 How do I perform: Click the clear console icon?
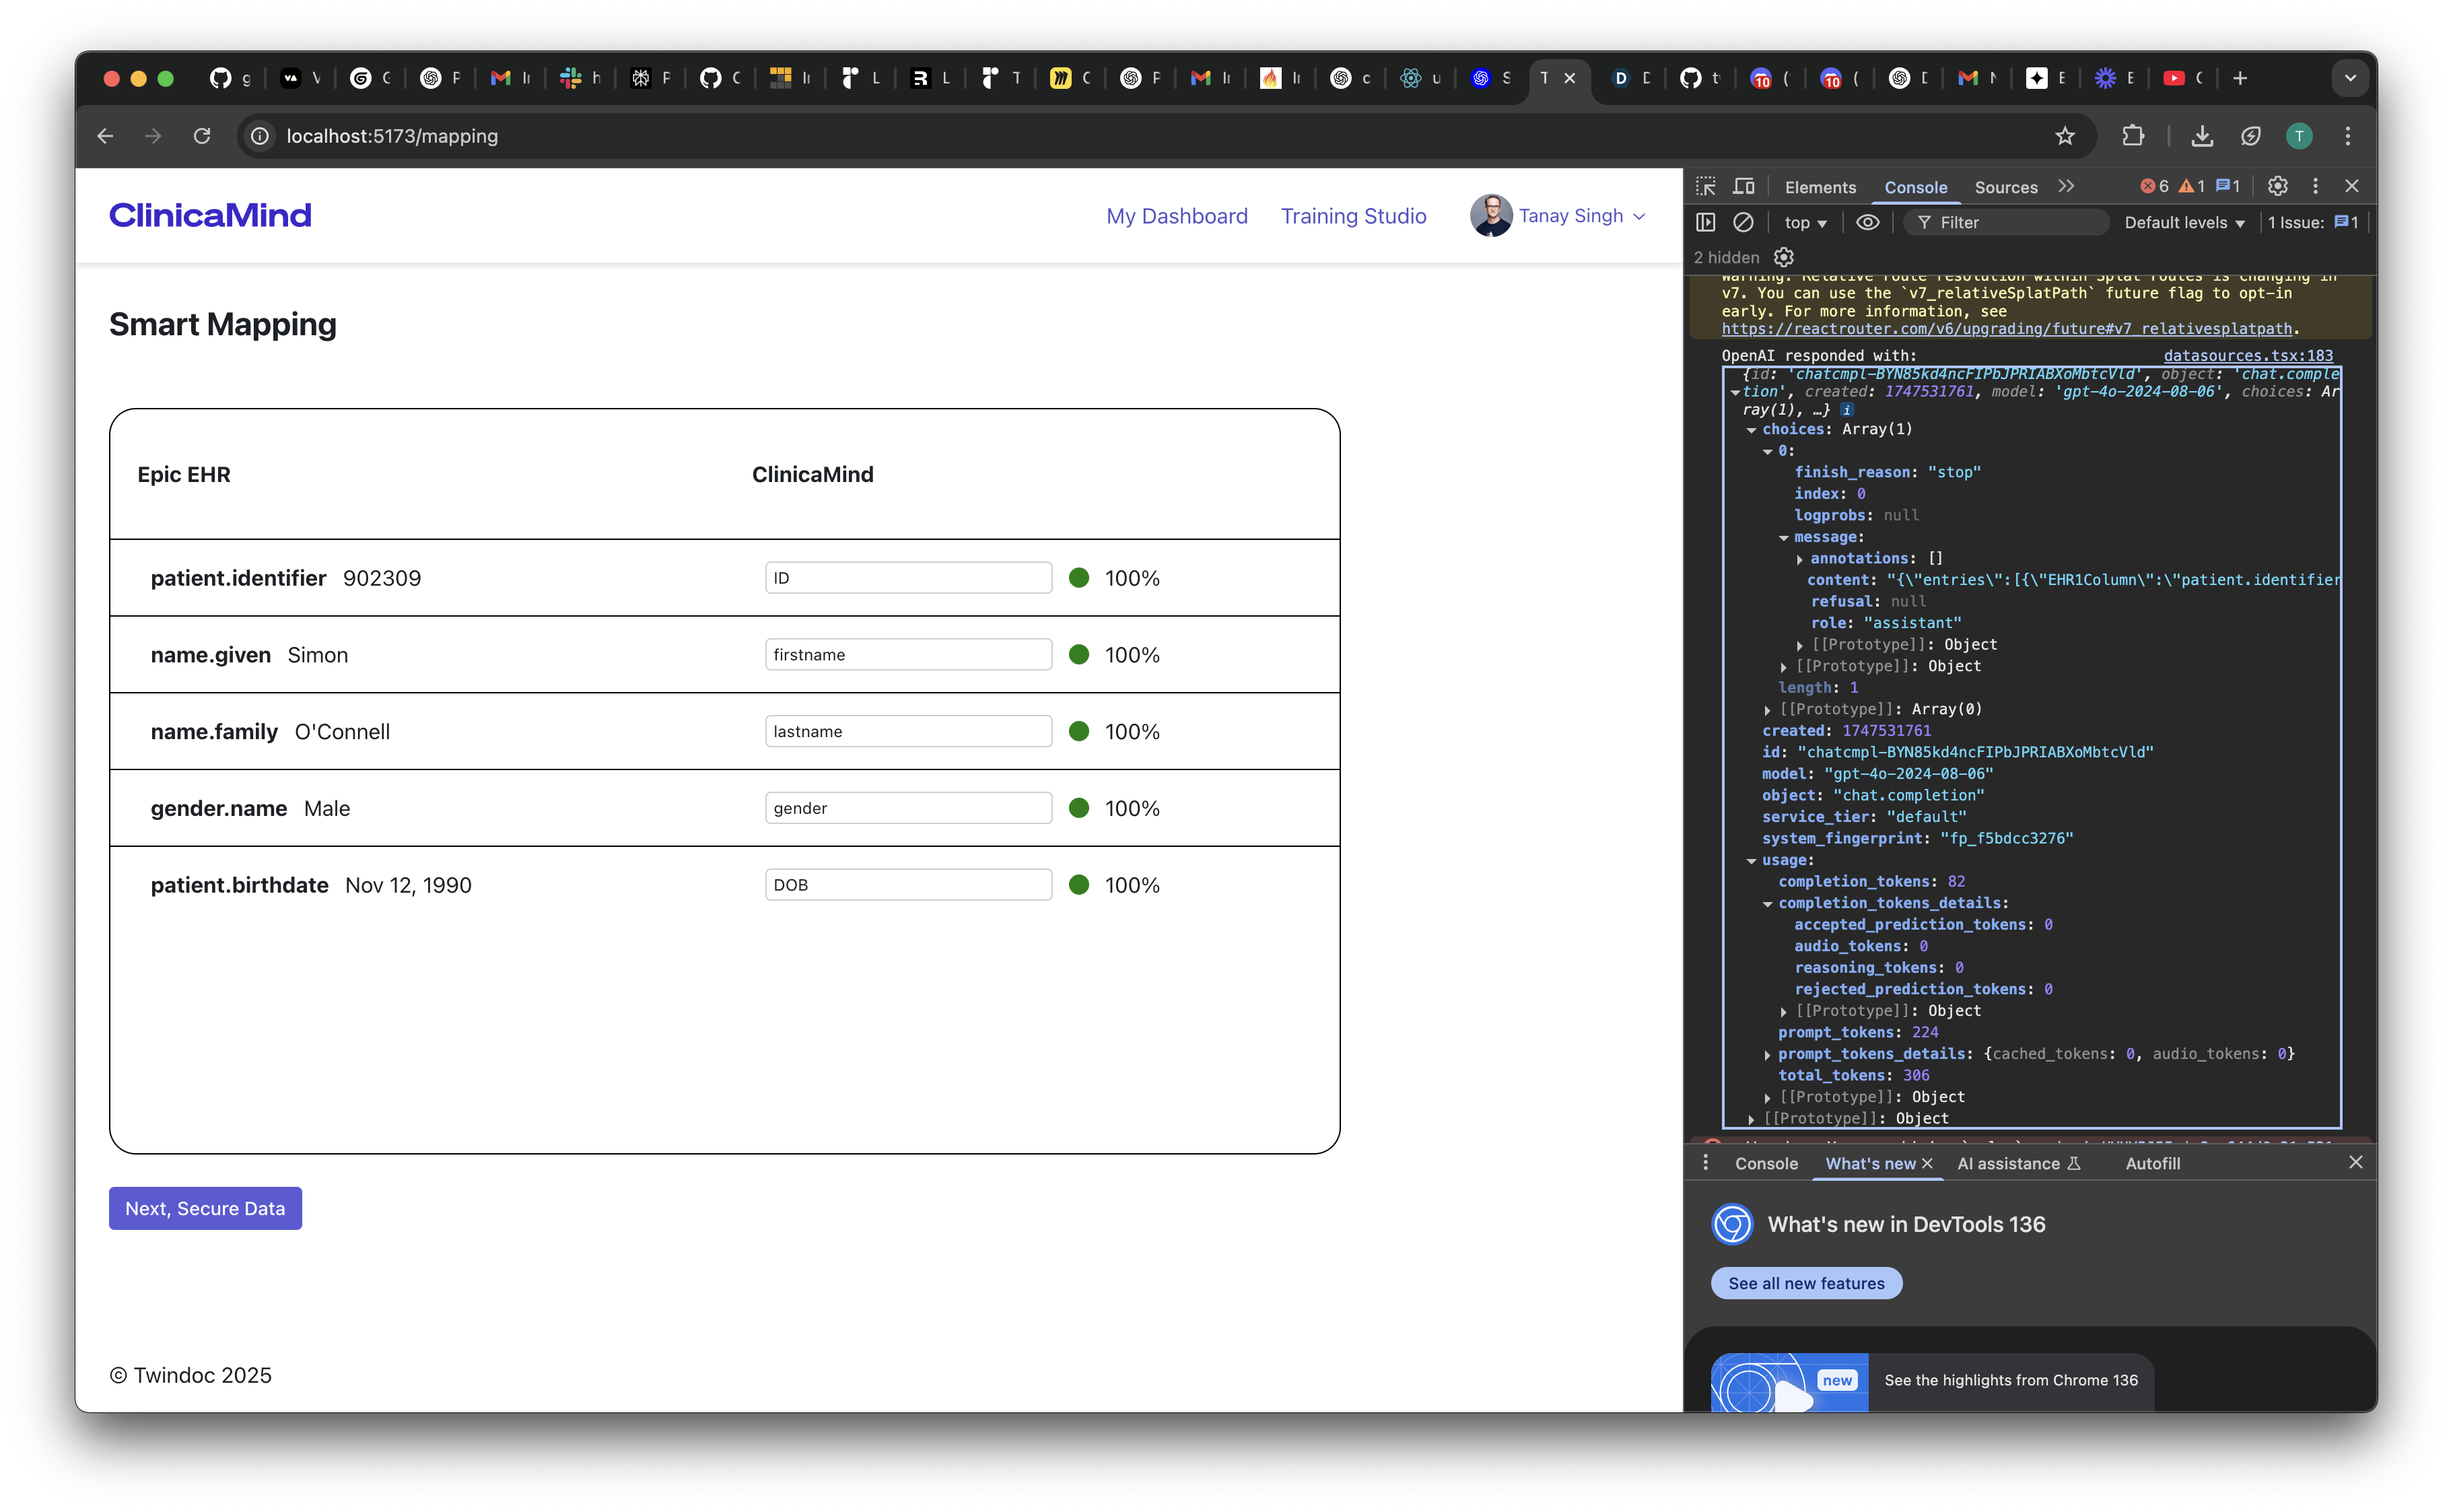pyautogui.click(x=1743, y=222)
